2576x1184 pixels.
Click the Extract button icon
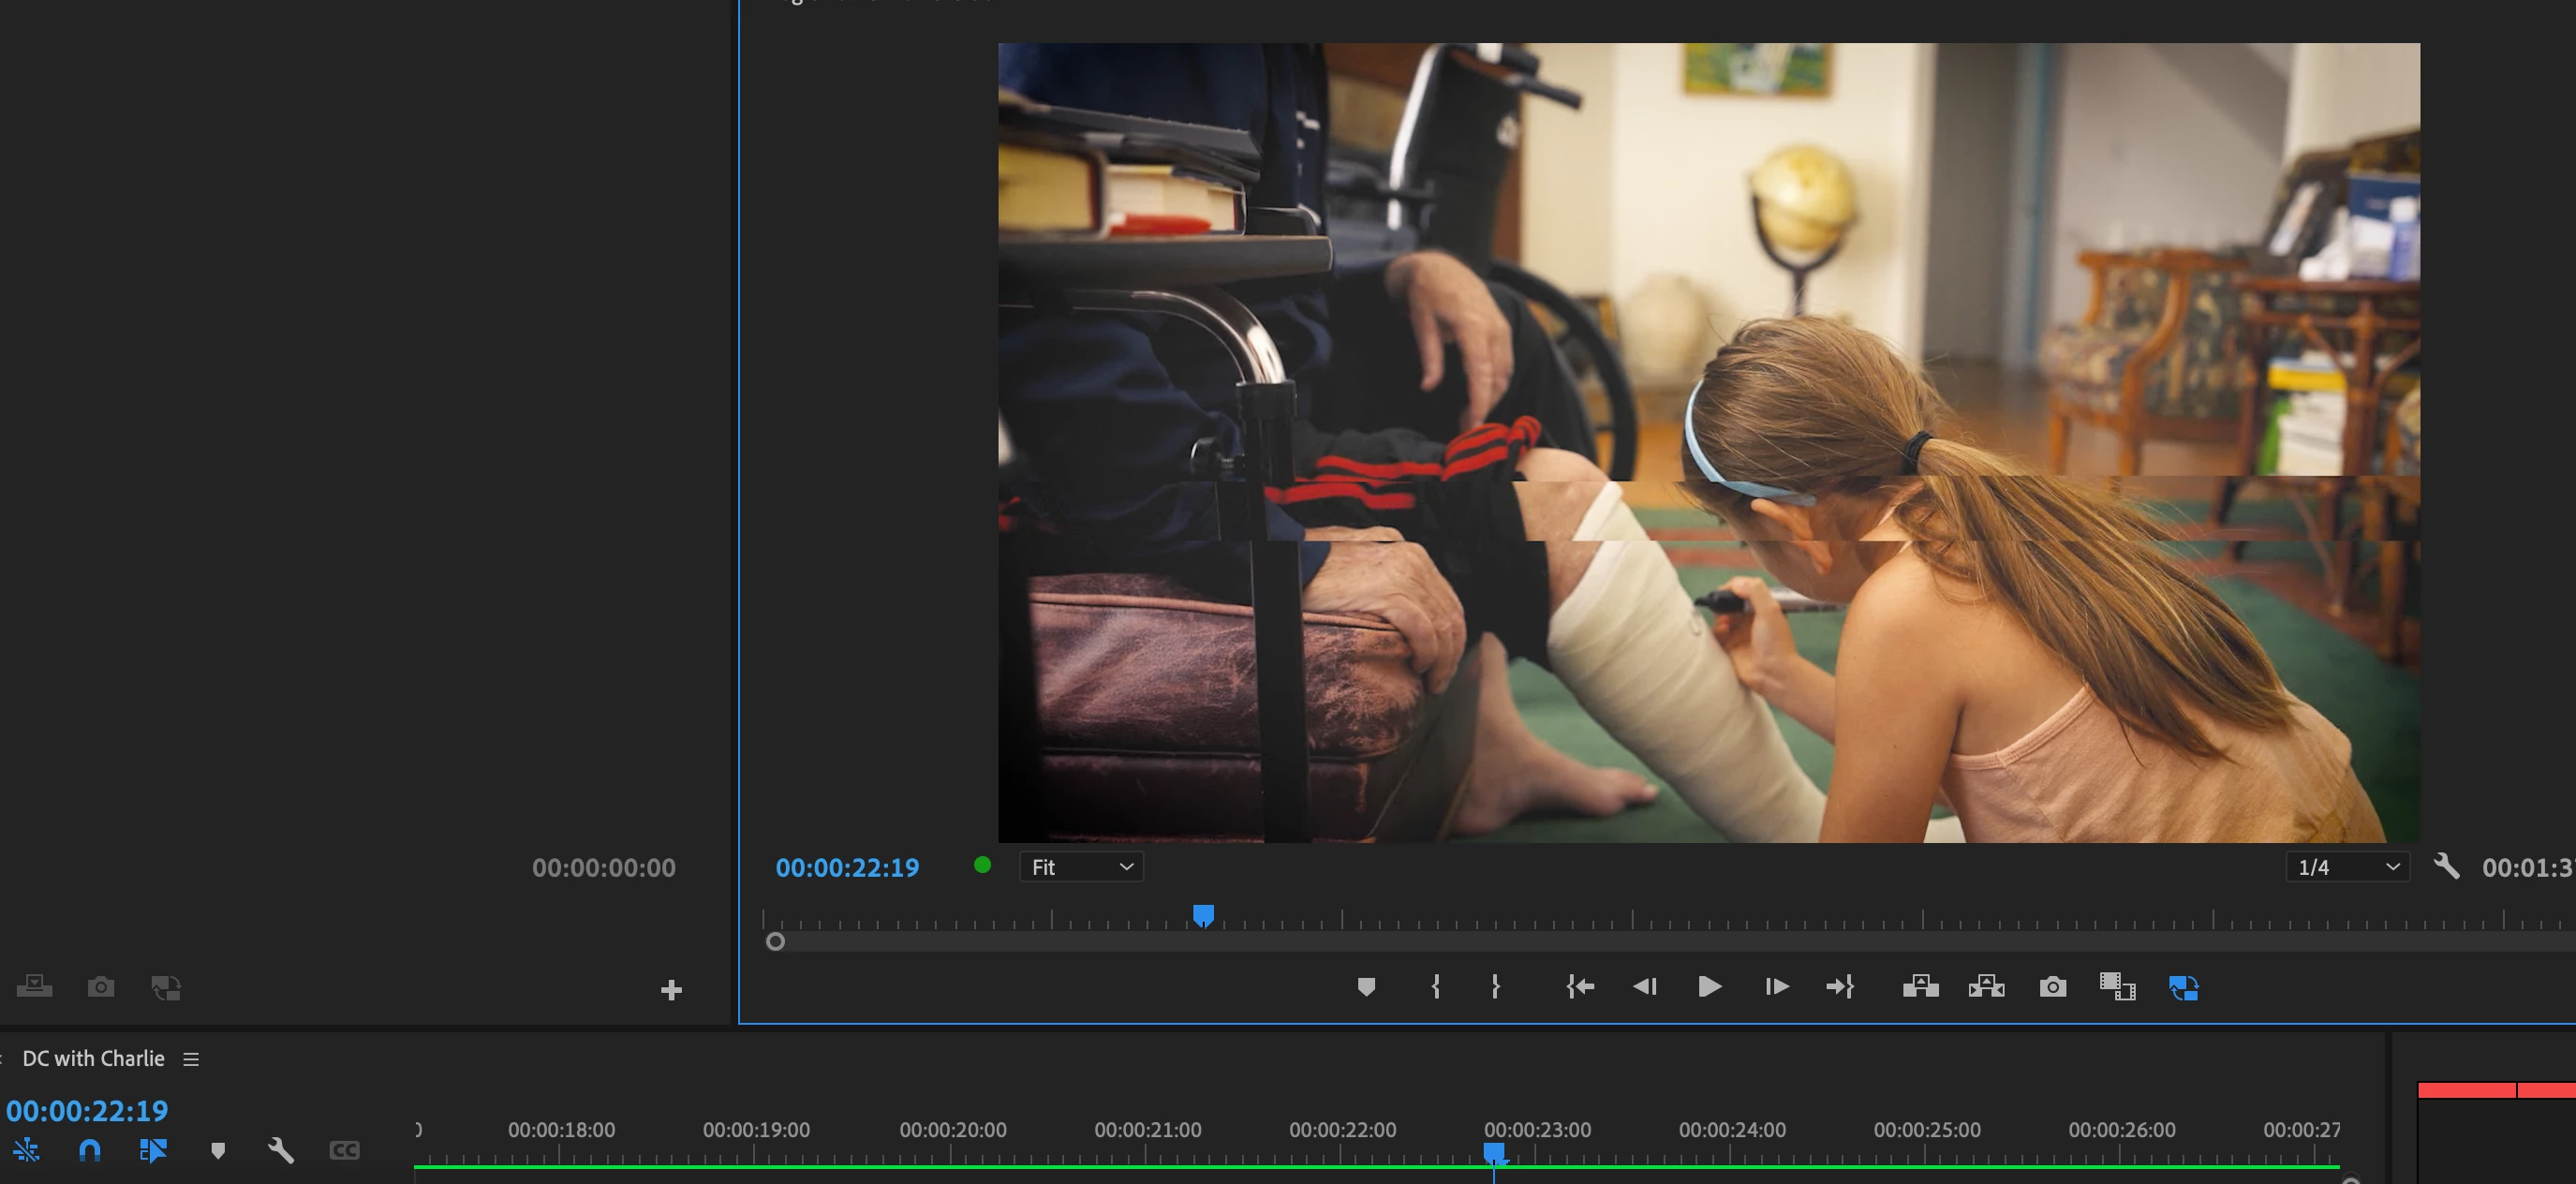coord(1986,987)
